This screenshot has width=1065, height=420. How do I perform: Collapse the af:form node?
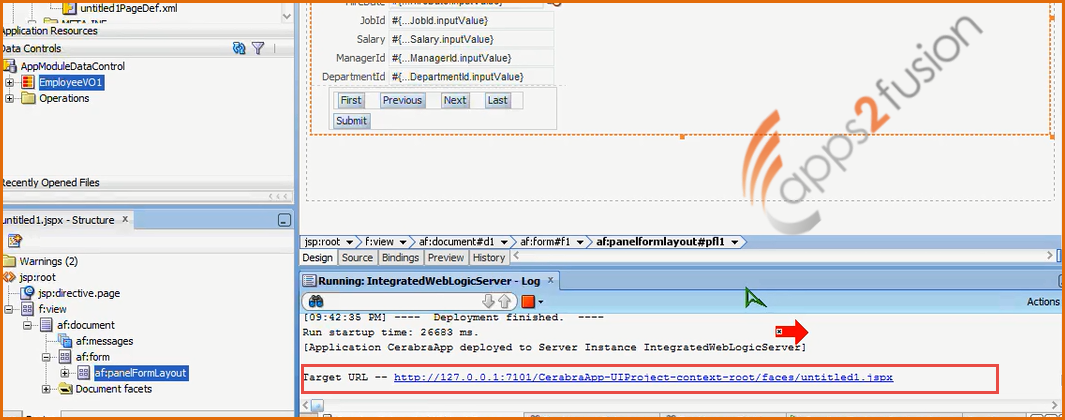(46, 357)
